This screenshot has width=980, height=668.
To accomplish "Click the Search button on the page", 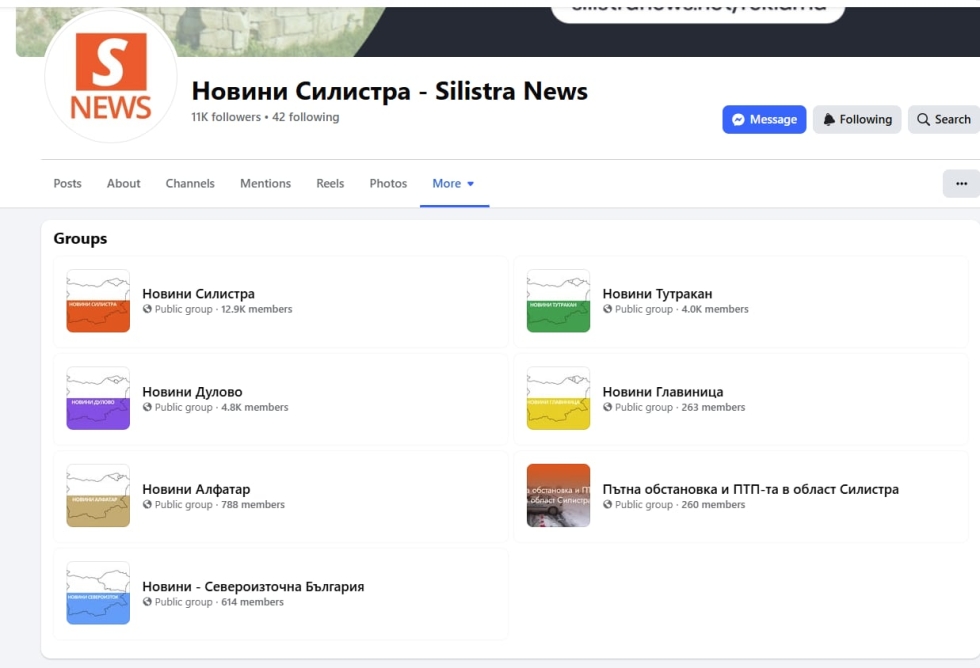I will [943, 120].
